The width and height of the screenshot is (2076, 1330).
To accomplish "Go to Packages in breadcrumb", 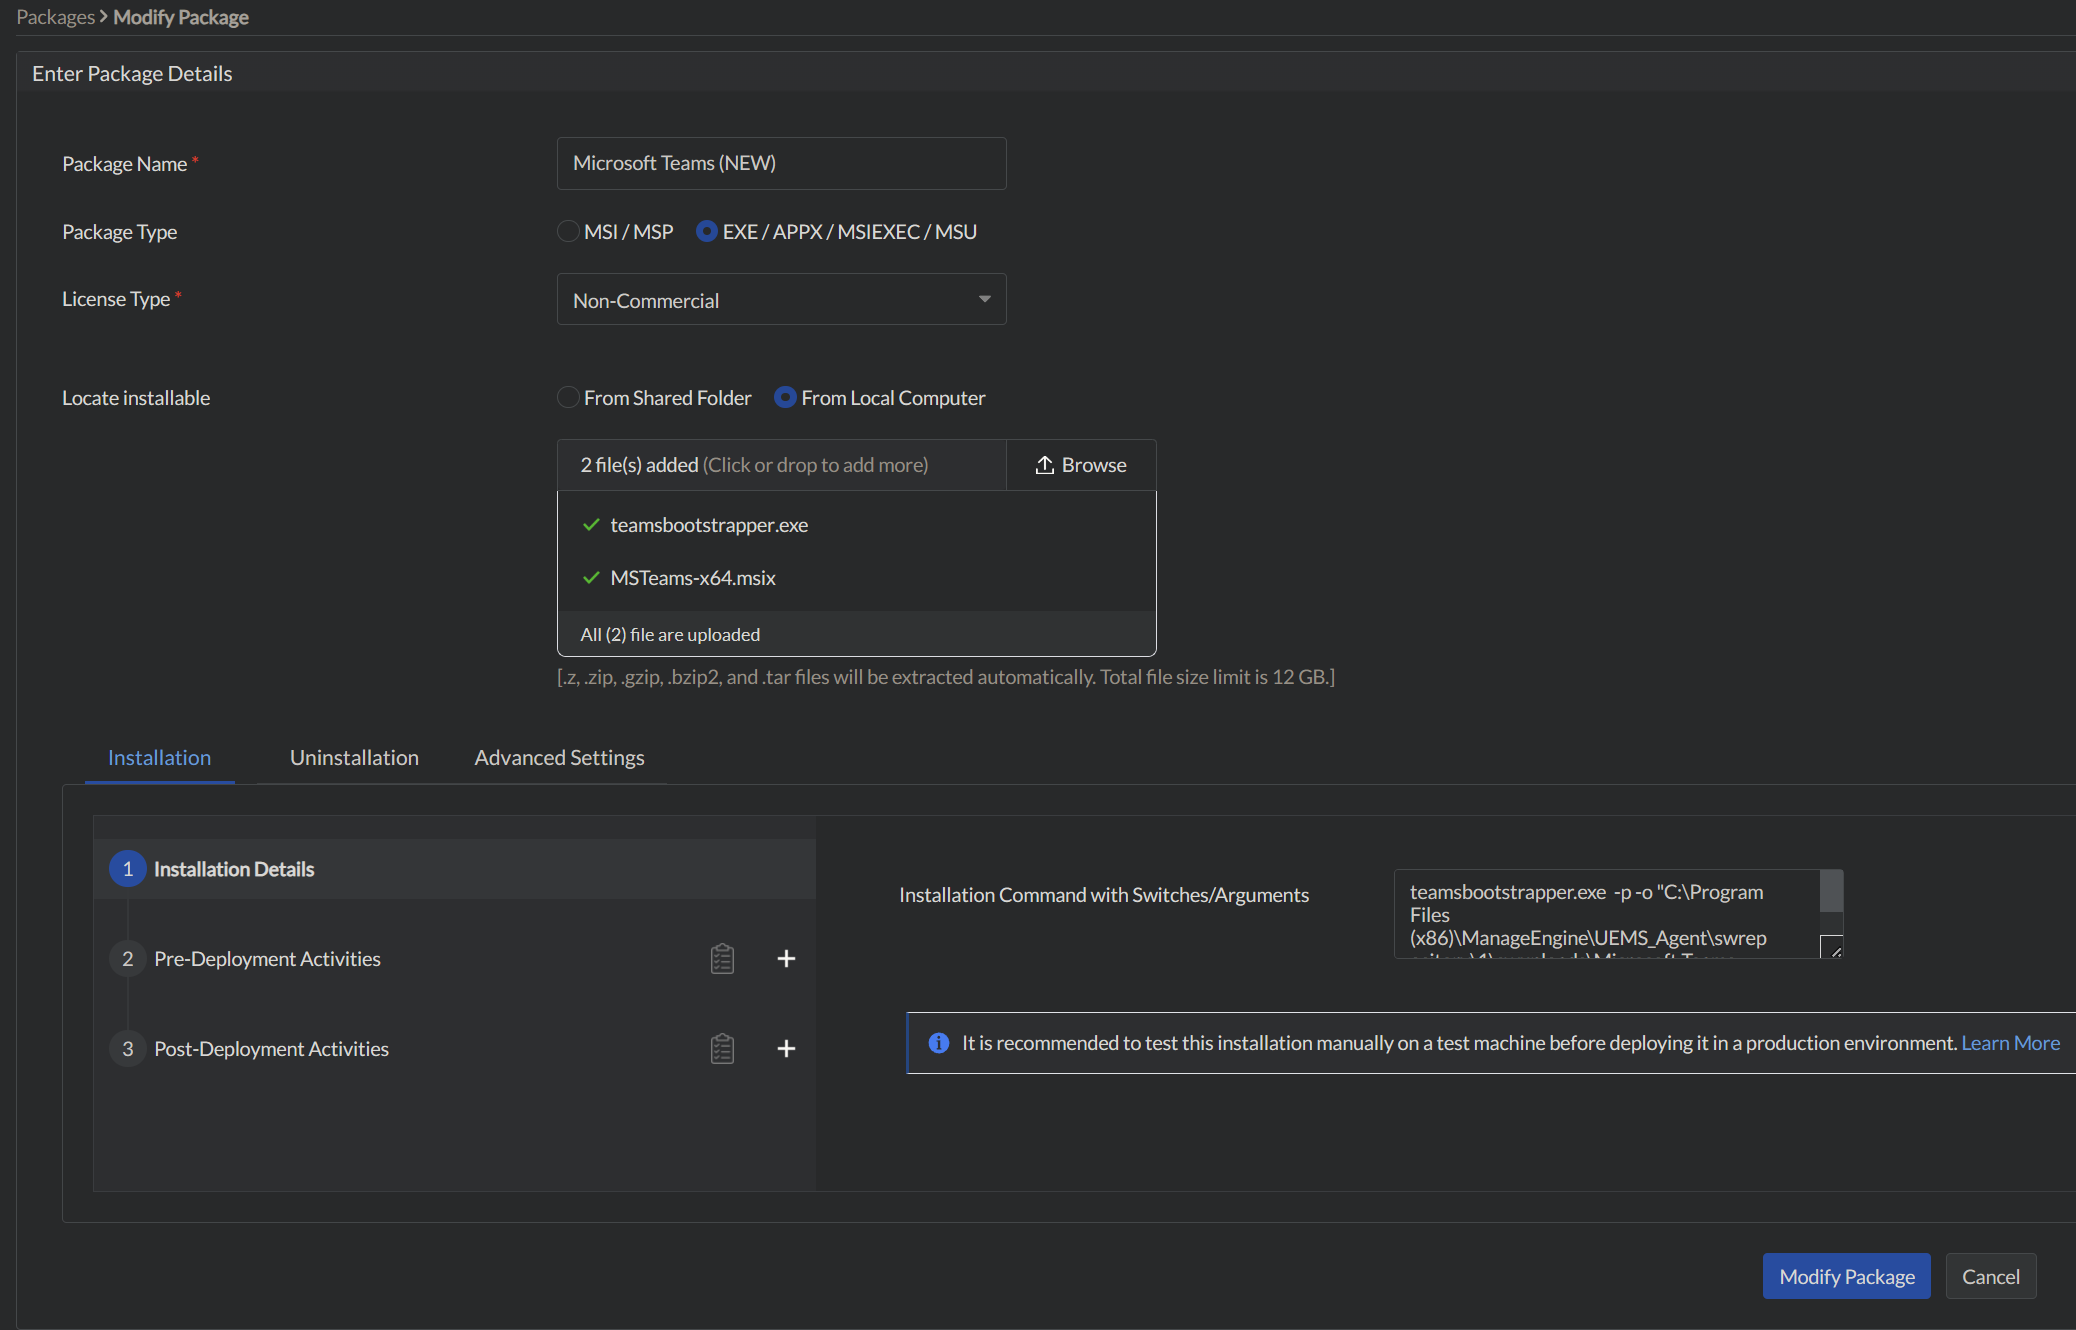I will [55, 17].
